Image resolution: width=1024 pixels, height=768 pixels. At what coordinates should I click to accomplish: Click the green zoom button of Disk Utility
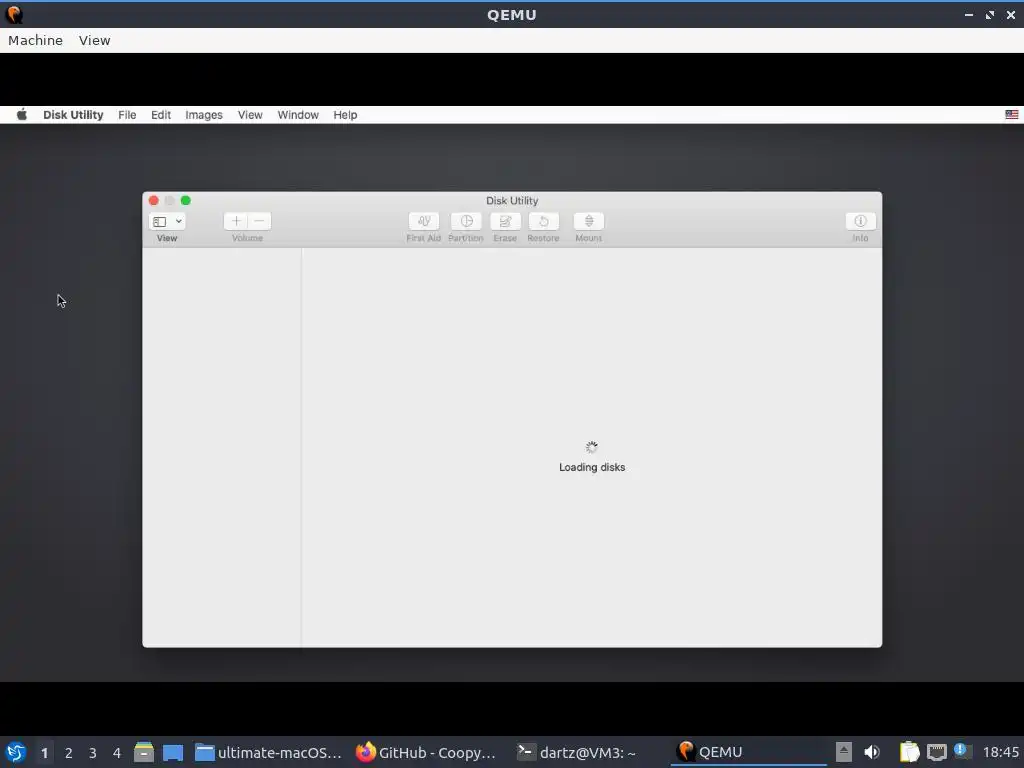tap(185, 200)
